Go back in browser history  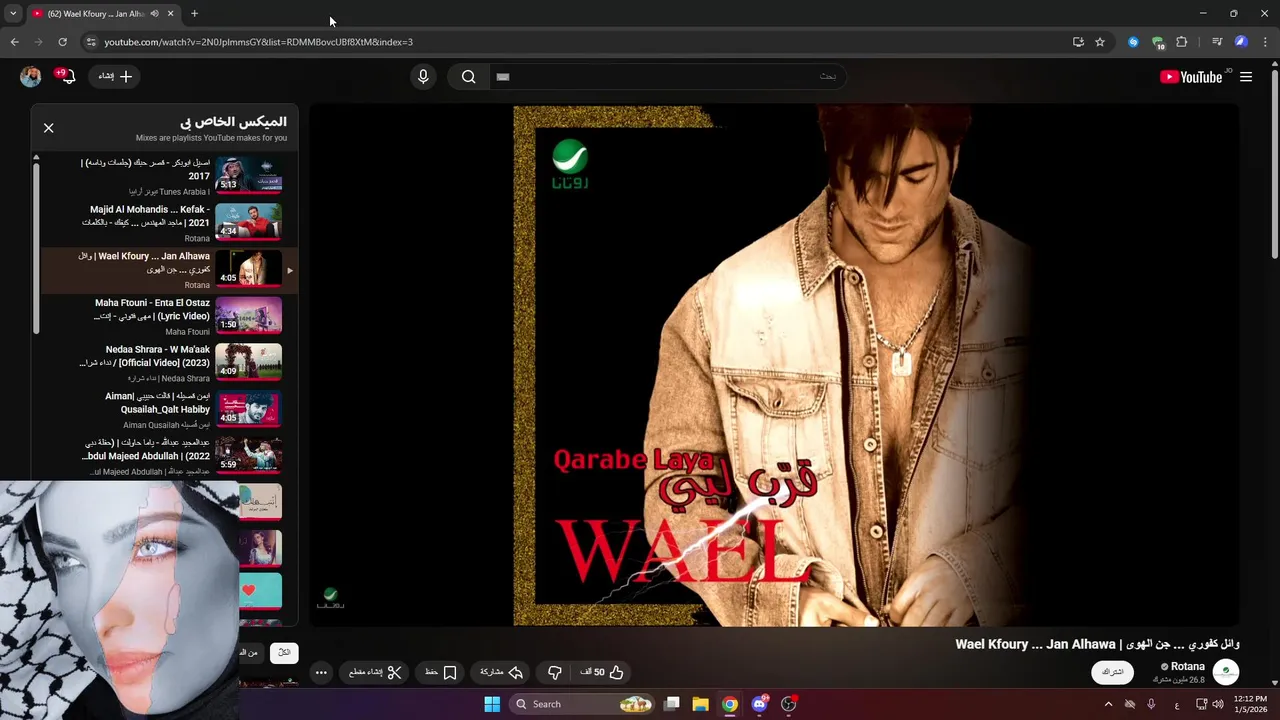click(14, 42)
